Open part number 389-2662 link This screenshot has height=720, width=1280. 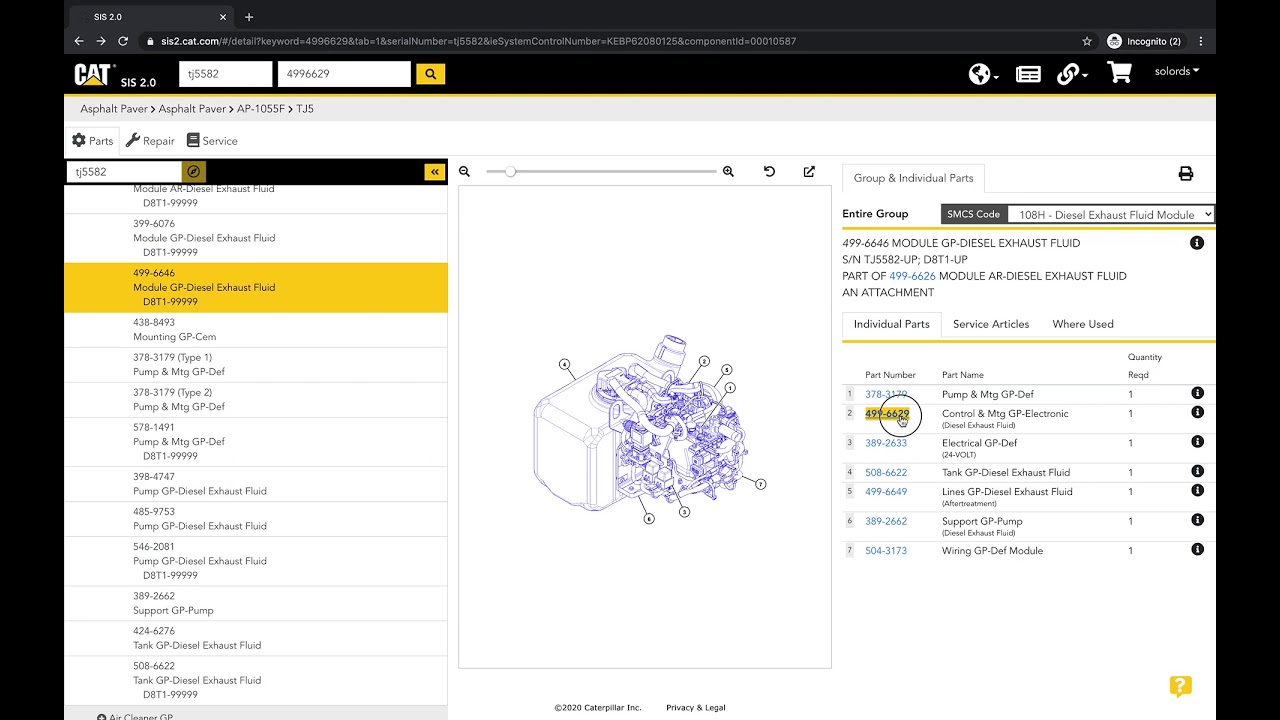[x=886, y=521]
